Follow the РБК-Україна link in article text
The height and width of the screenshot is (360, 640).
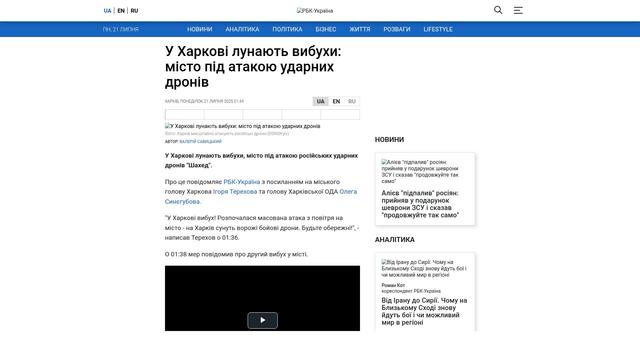(242, 182)
